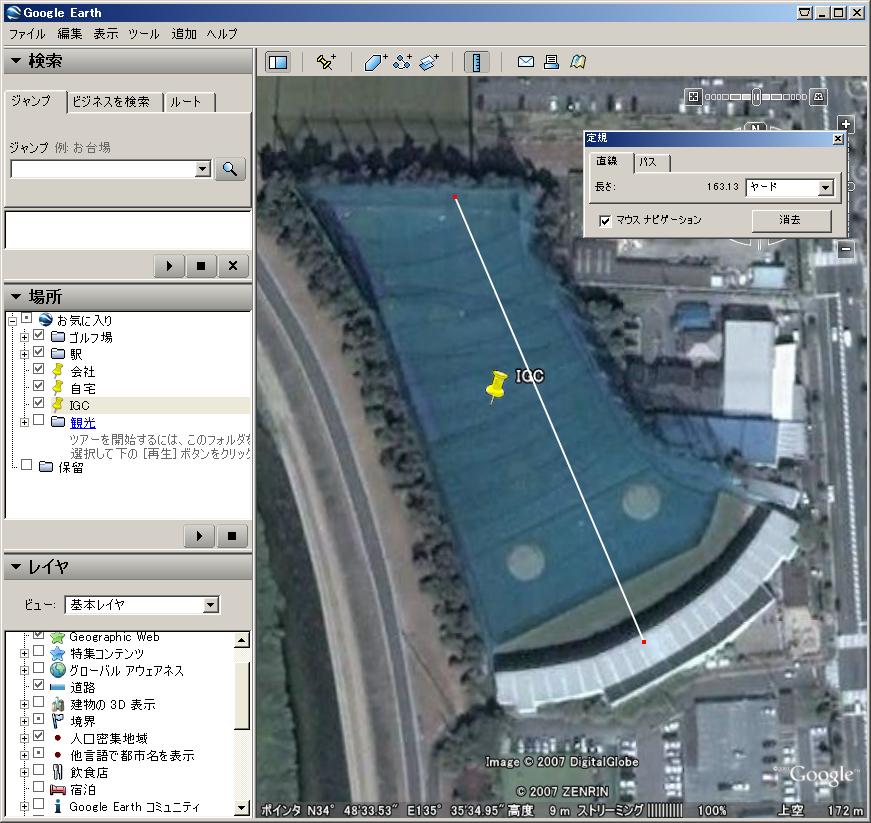
Task: Expand the 駅 folder
Action: point(24,354)
